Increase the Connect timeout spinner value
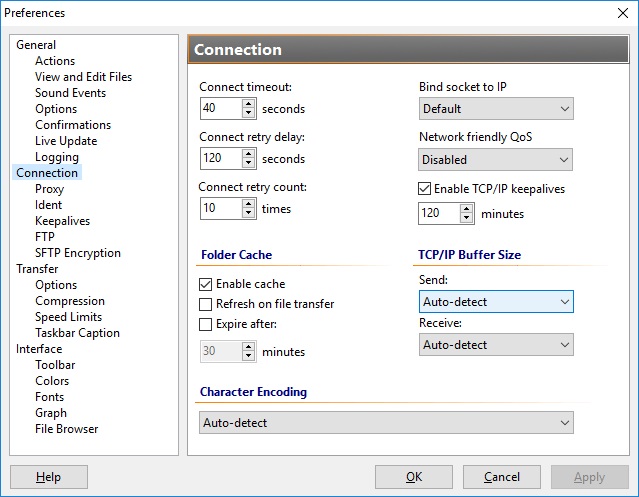The height and width of the screenshot is (497, 639). pyautogui.click(x=249, y=103)
